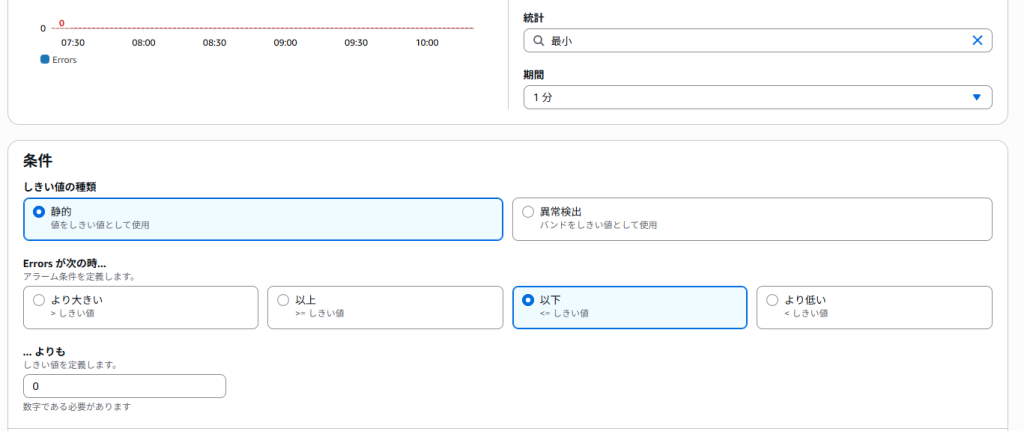Click the Errors legend label in graph

click(64, 59)
